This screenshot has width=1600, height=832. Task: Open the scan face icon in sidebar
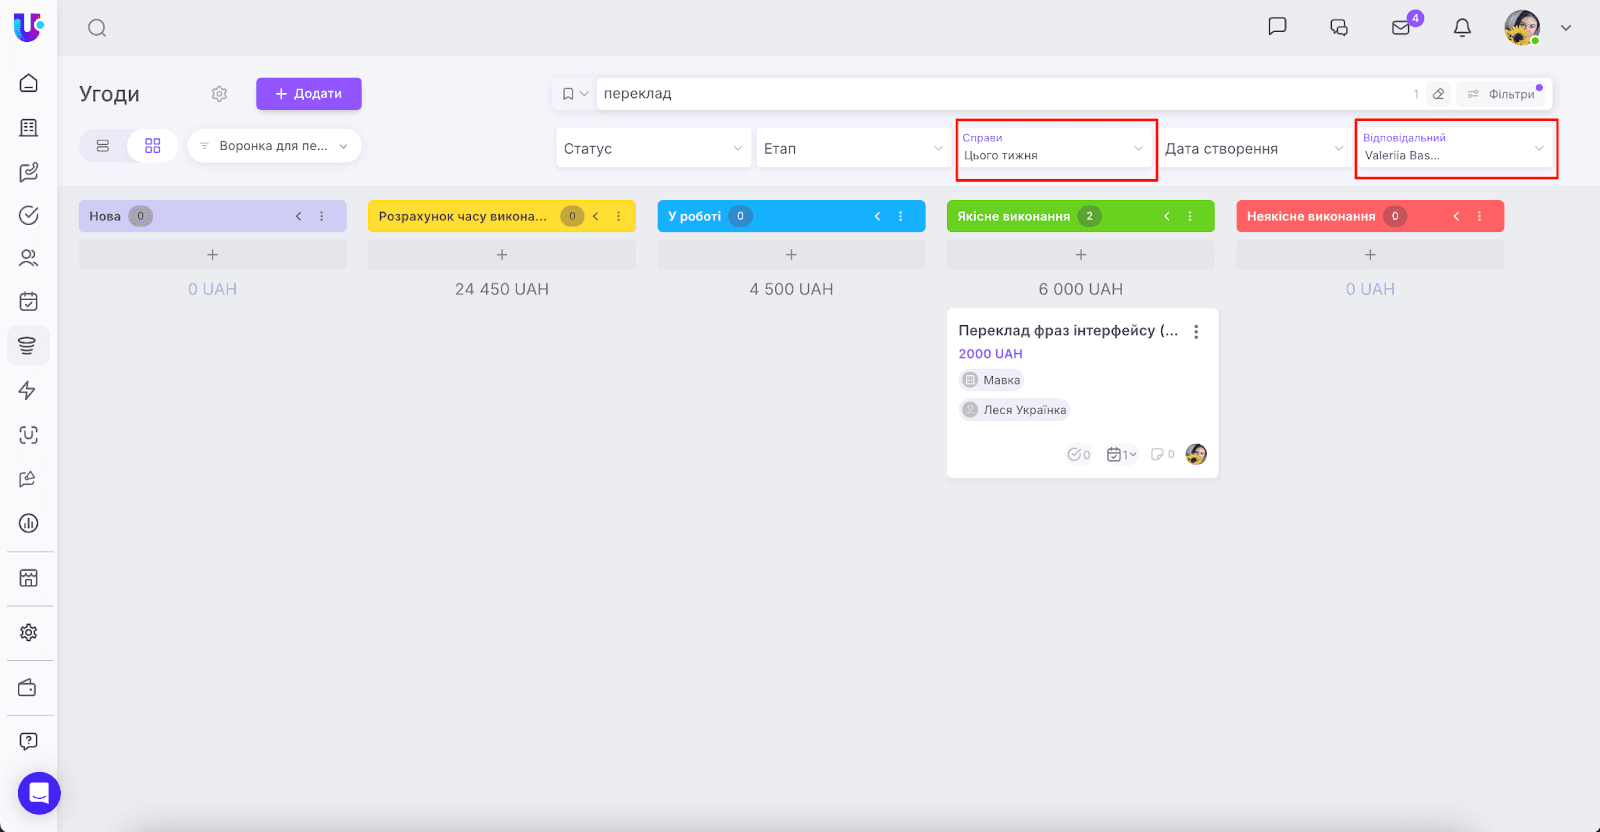[29, 435]
